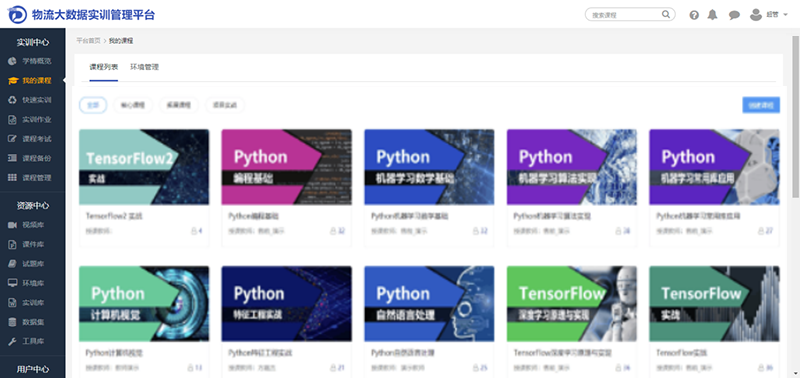This screenshot has height=378, width=800.
Task: Open 数据集 database icon
Action: [13, 322]
